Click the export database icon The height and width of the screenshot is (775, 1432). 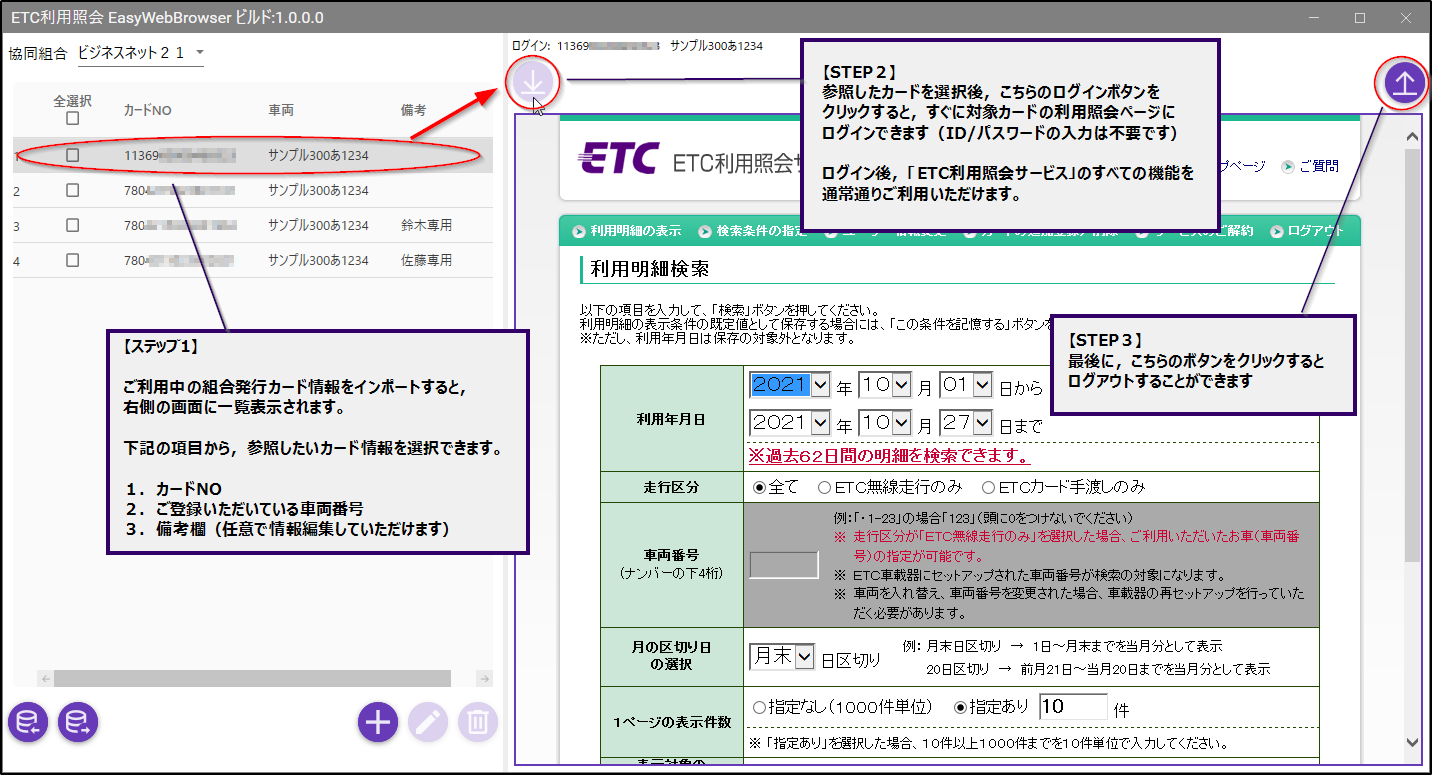pos(78,722)
